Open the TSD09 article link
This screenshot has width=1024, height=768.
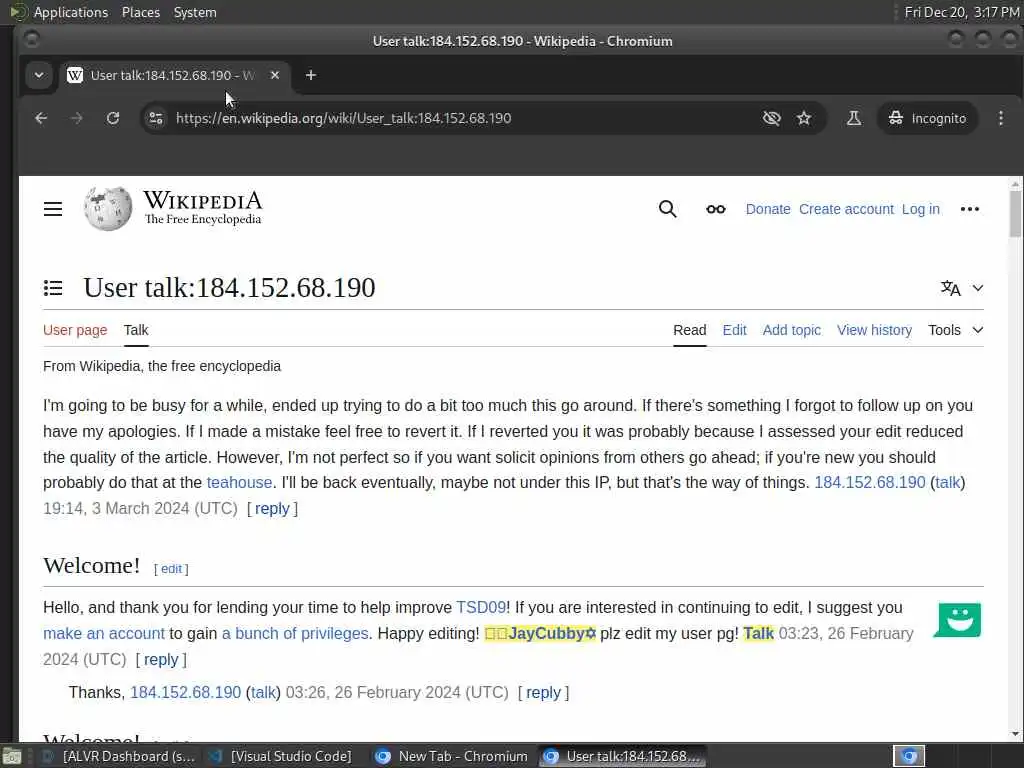click(481, 607)
